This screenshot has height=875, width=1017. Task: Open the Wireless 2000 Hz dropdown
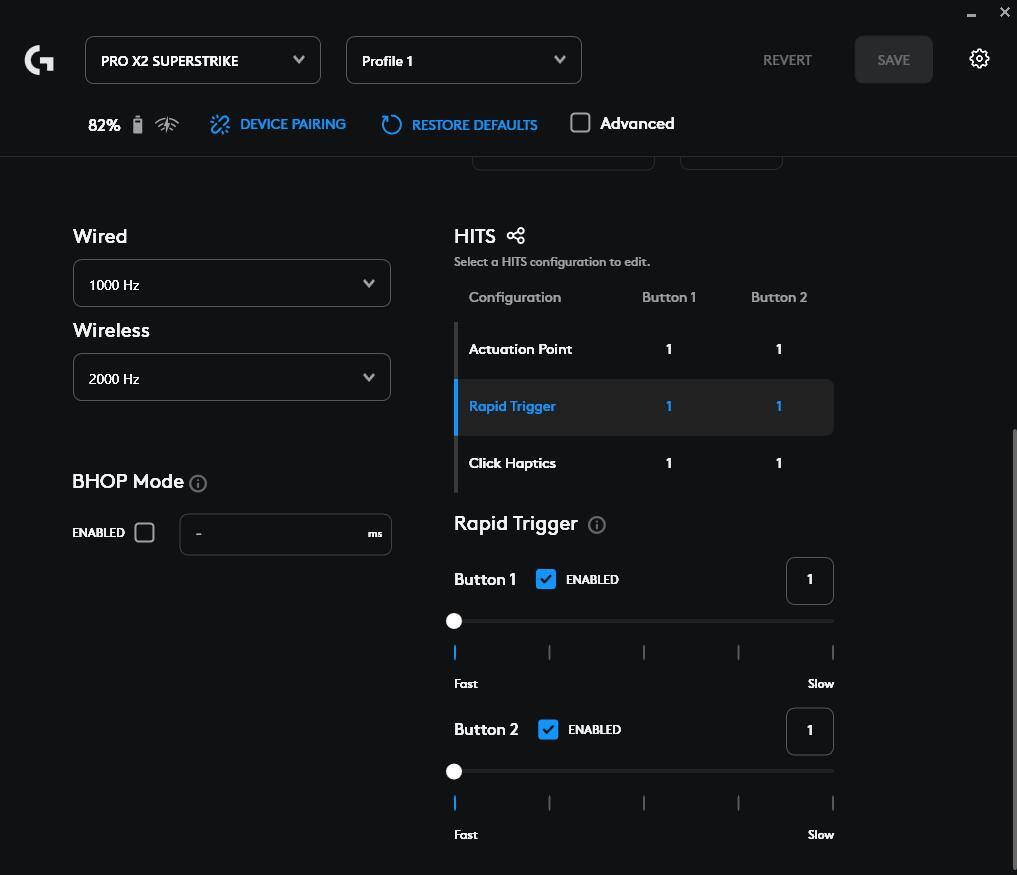click(231, 378)
